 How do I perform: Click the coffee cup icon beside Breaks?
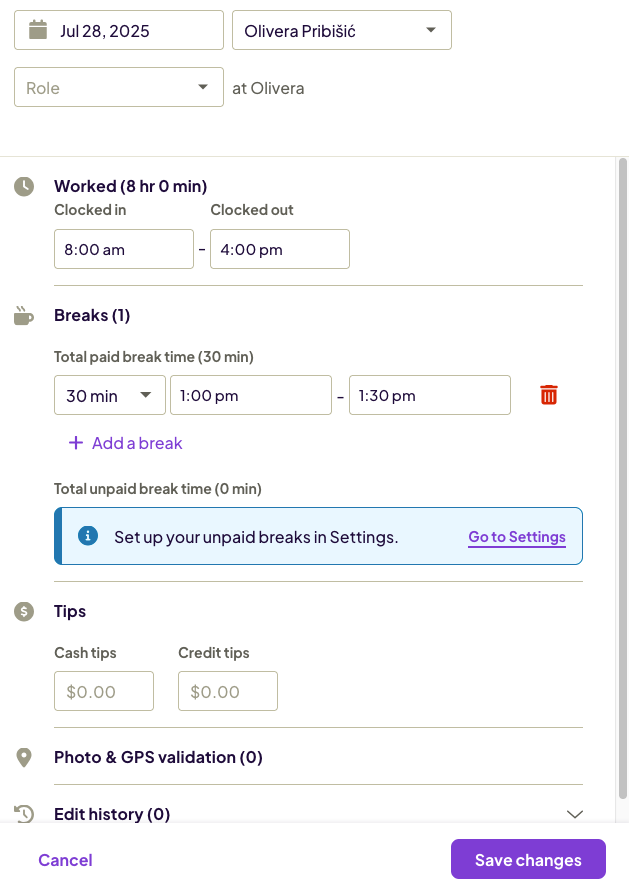coord(24,314)
